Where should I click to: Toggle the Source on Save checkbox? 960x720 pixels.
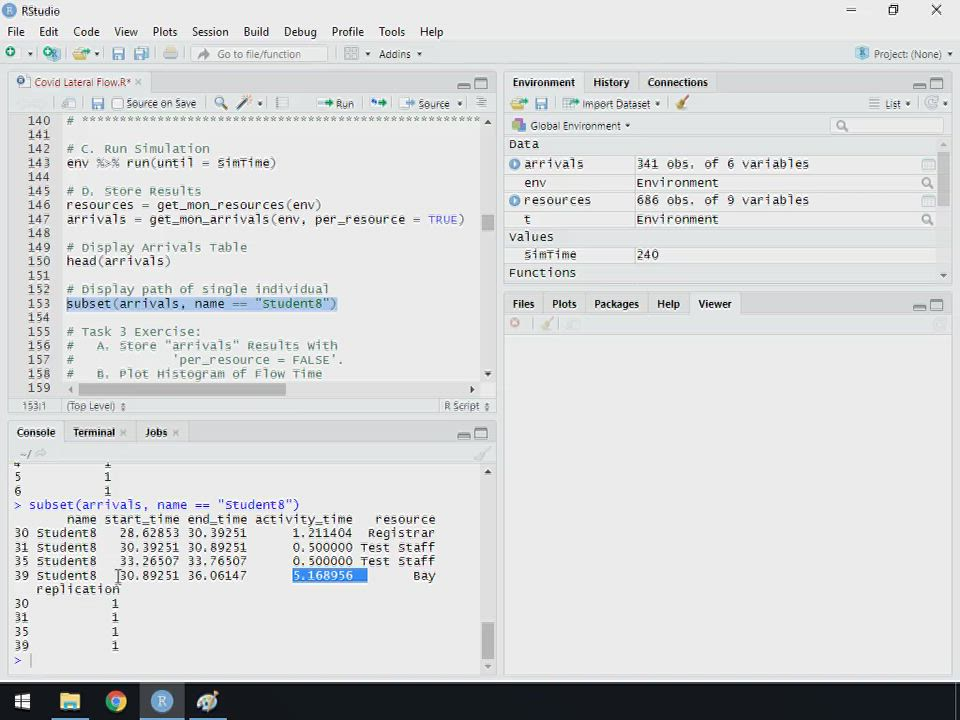click(118, 103)
